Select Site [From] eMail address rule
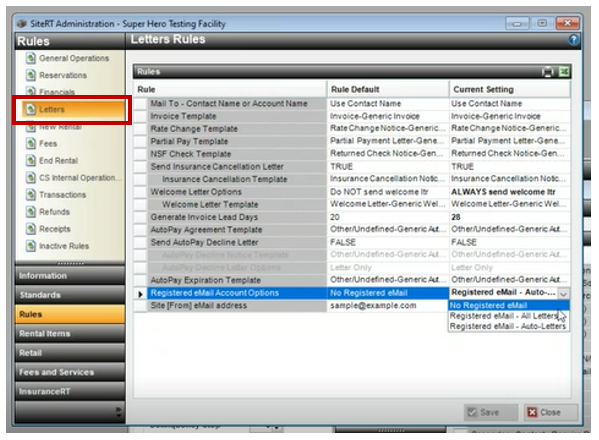Image resolution: width=599 pixels, height=440 pixels. [237, 306]
